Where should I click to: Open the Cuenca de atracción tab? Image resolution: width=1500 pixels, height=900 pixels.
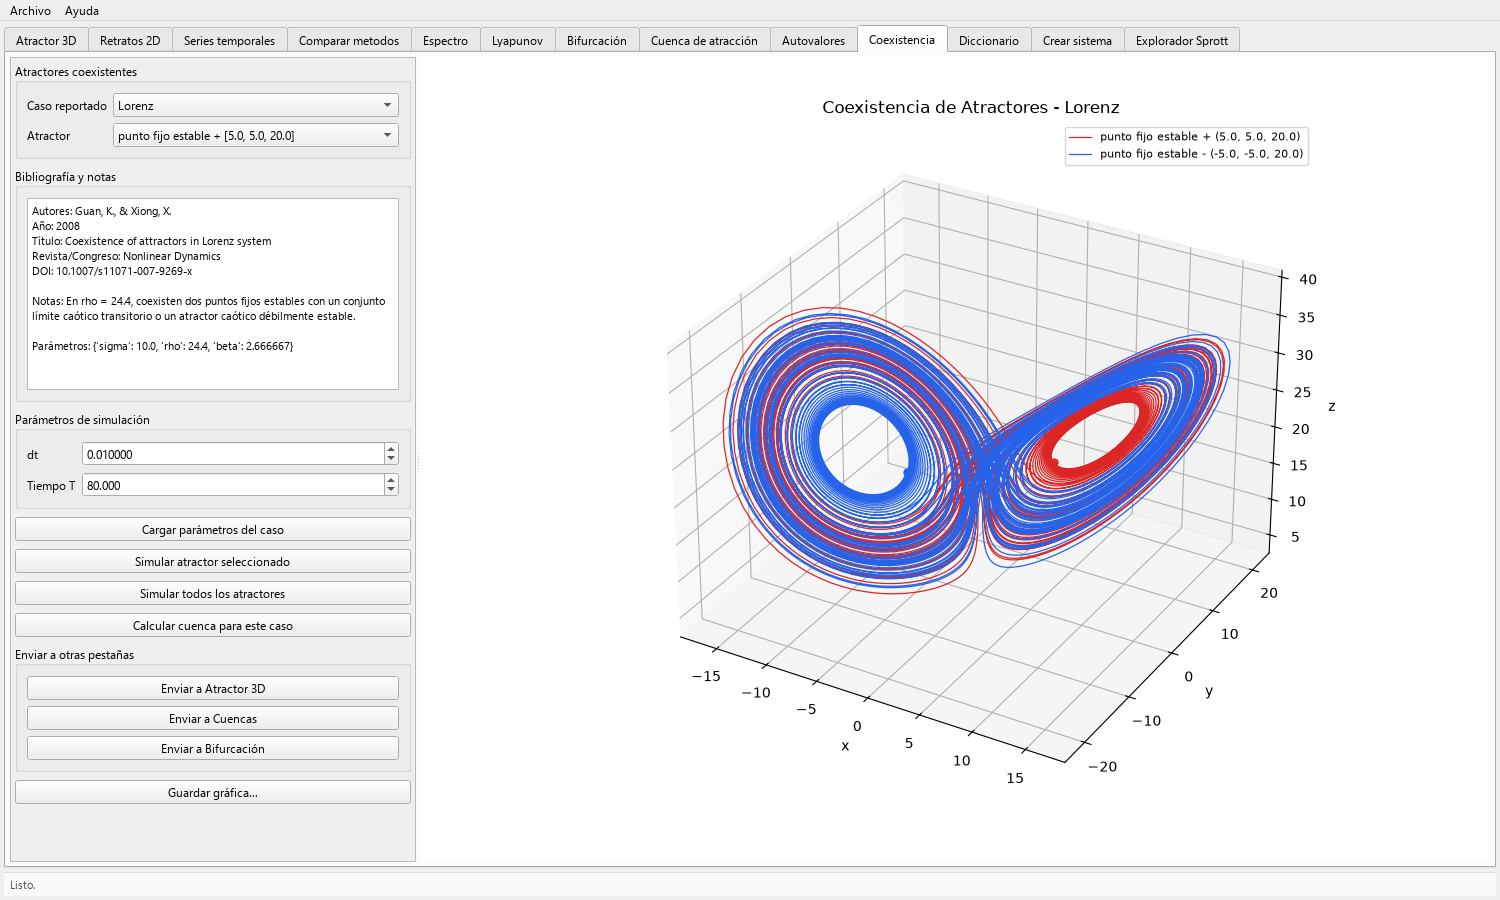704,41
